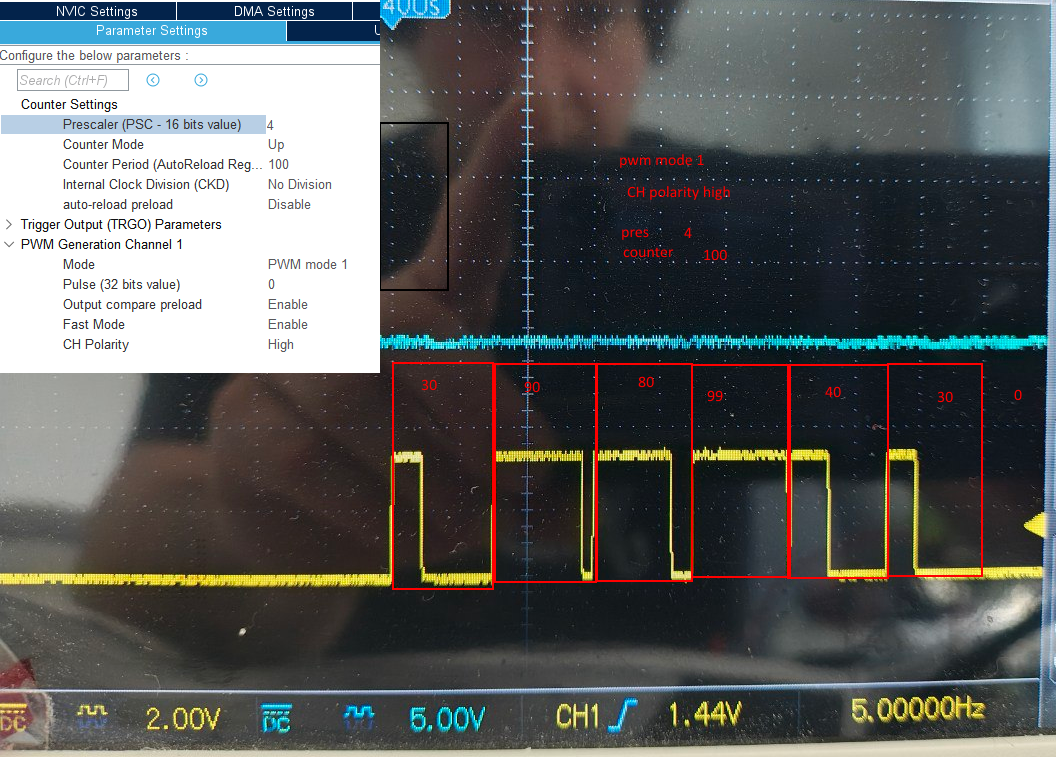The height and width of the screenshot is (757, 1056).
Task: Click the blue bandwidth limit icon near 5.00V
Action: pos(359,714)
